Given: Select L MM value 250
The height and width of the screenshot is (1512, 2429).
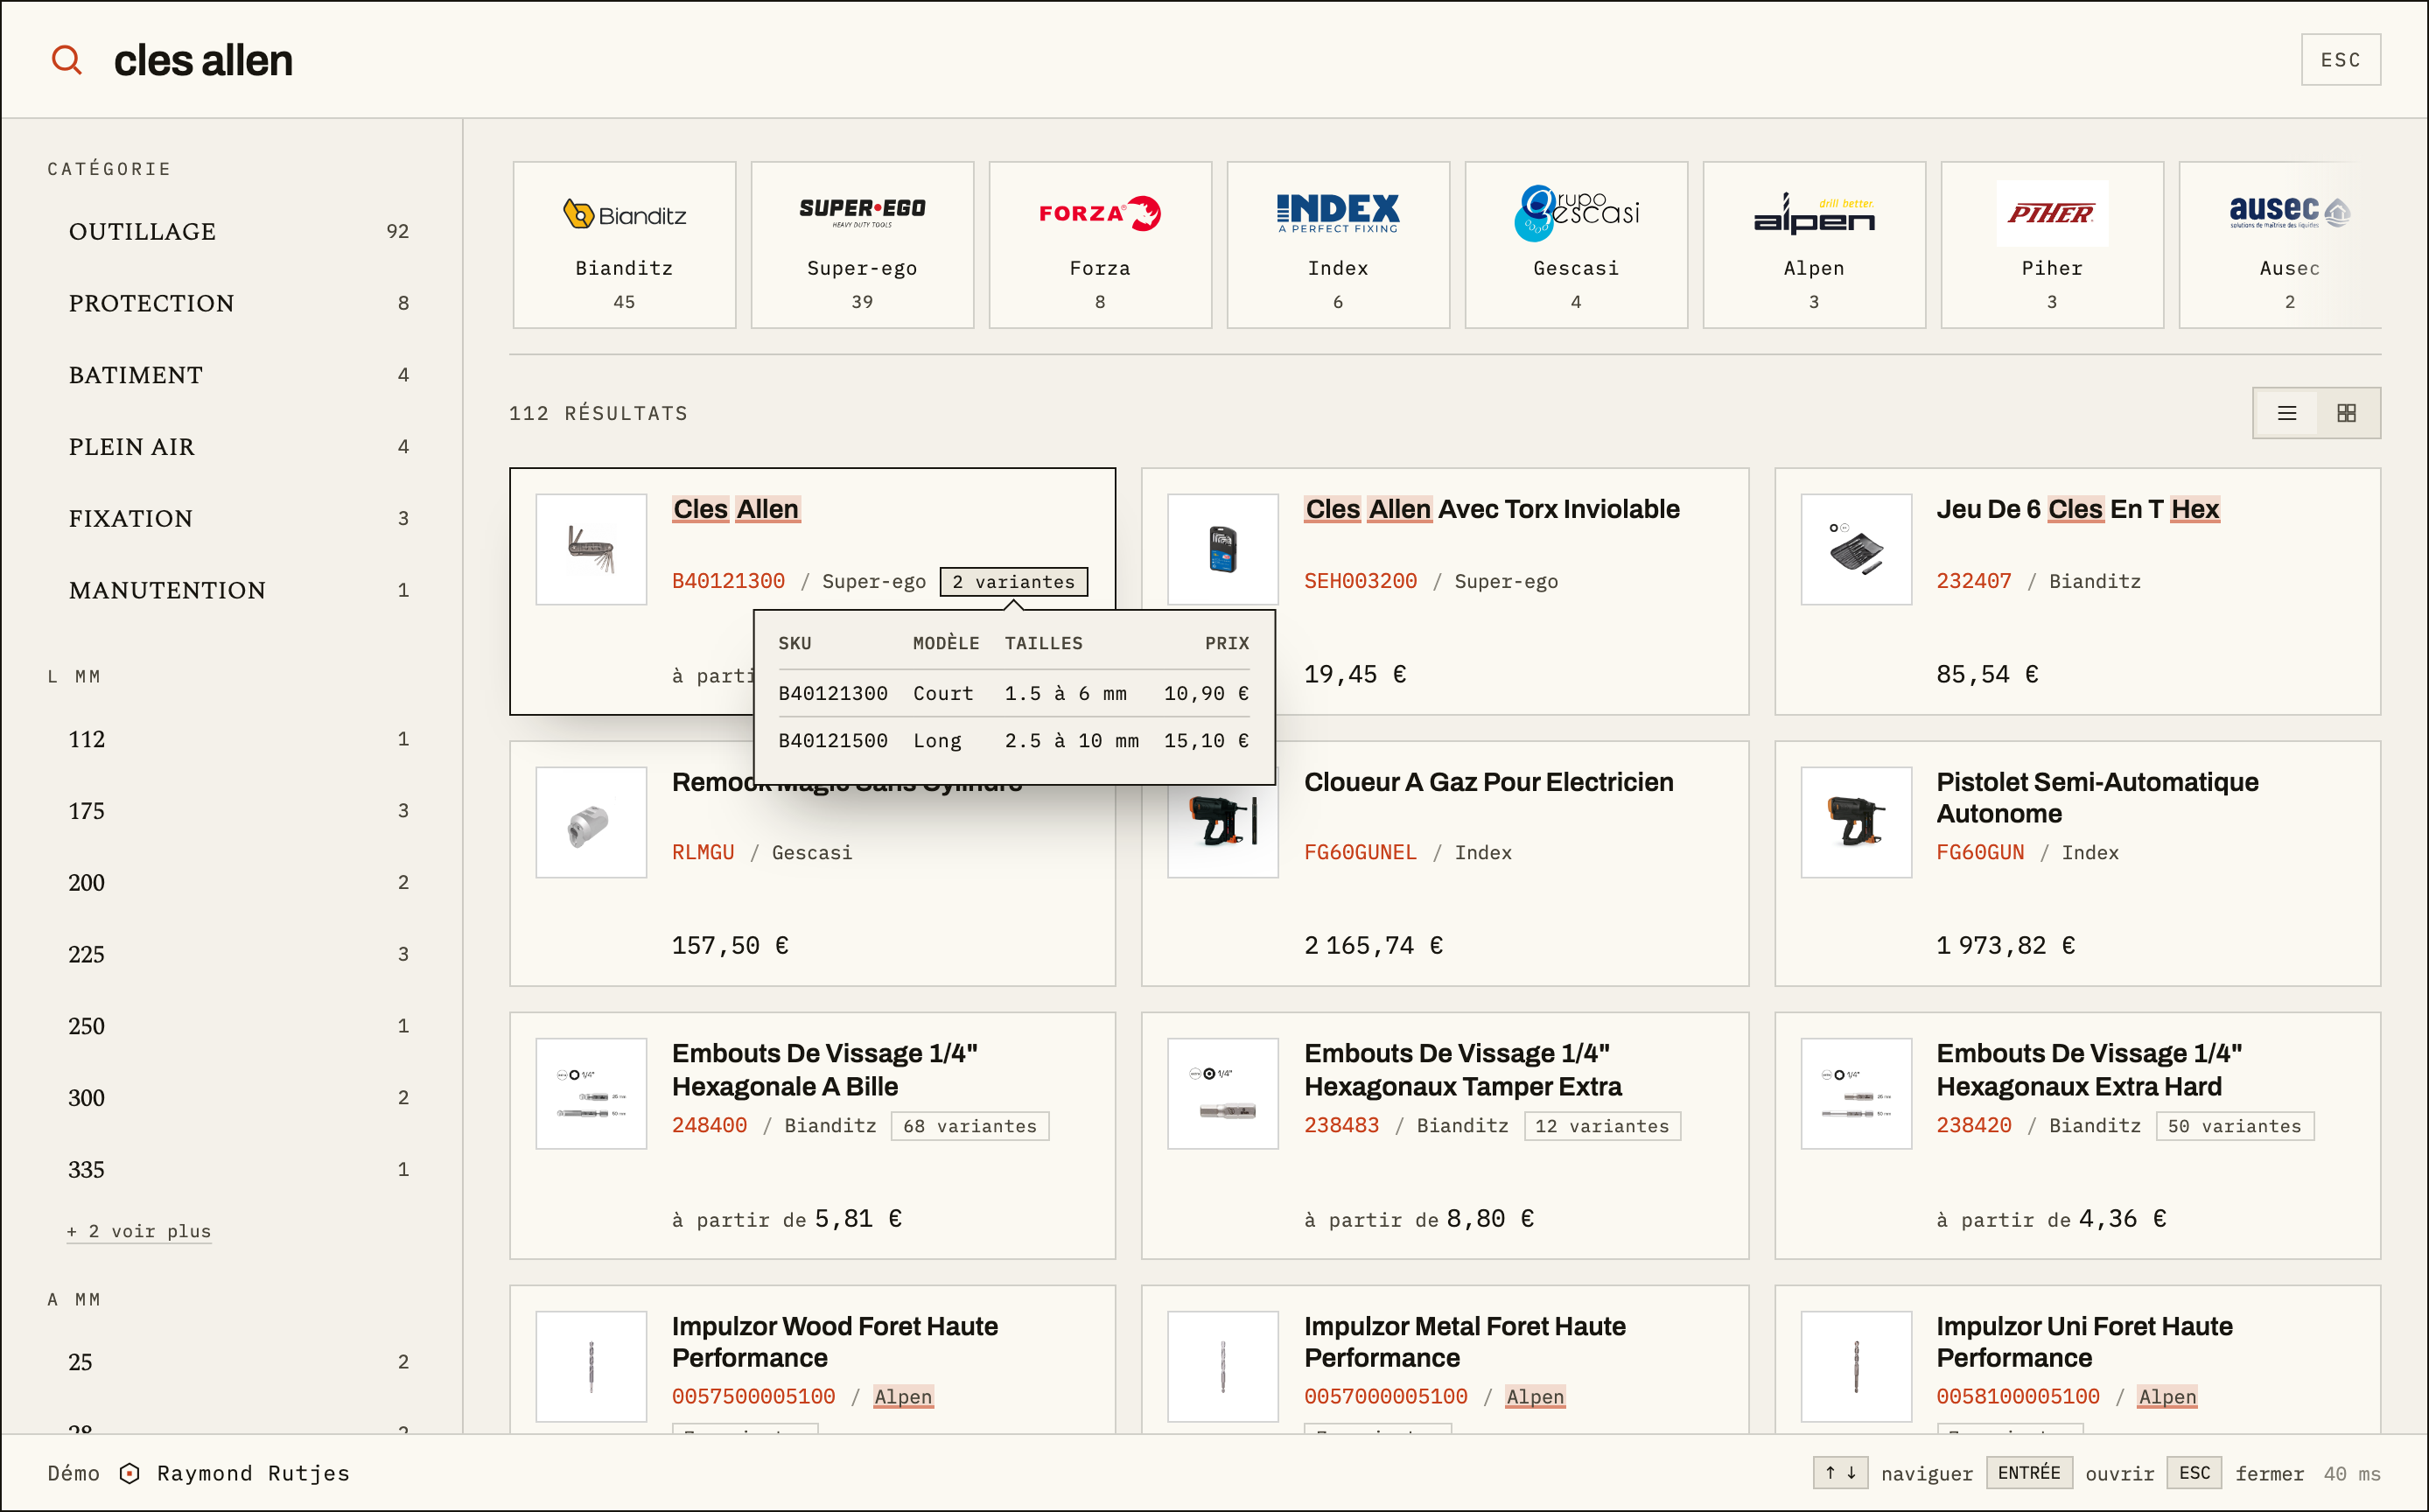Looking at the screenshot, I should click(238, 1026).
